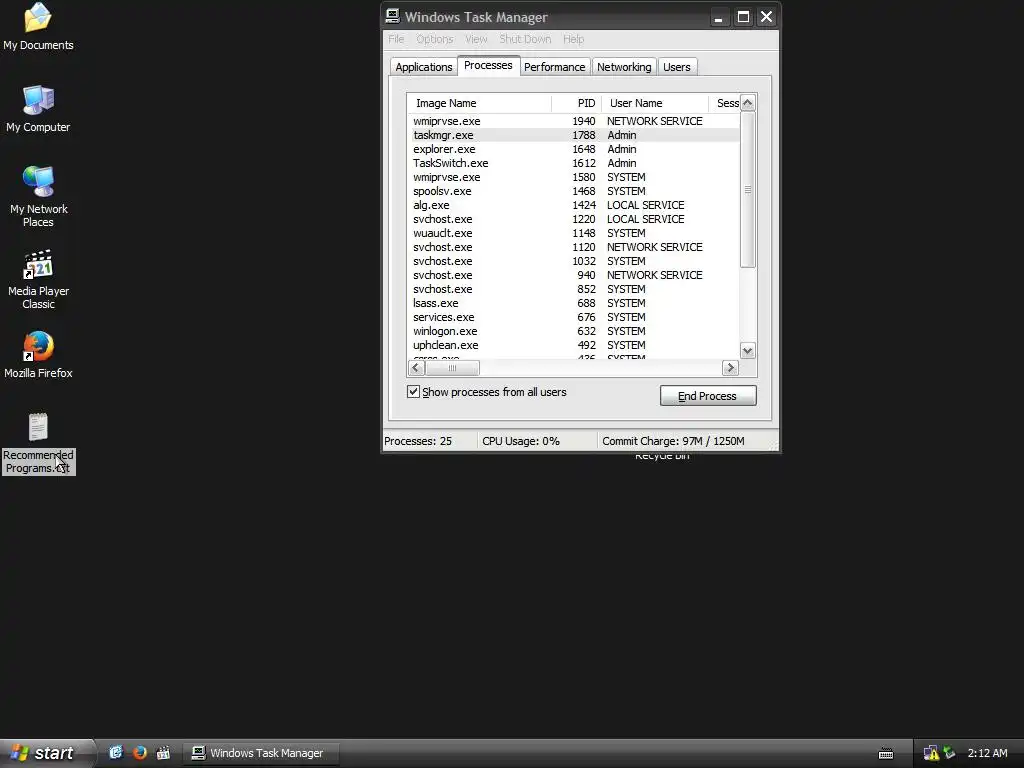This screenshot has width=1024, height=768.
Task: Open the Options menu
Action: pos(434,39)
